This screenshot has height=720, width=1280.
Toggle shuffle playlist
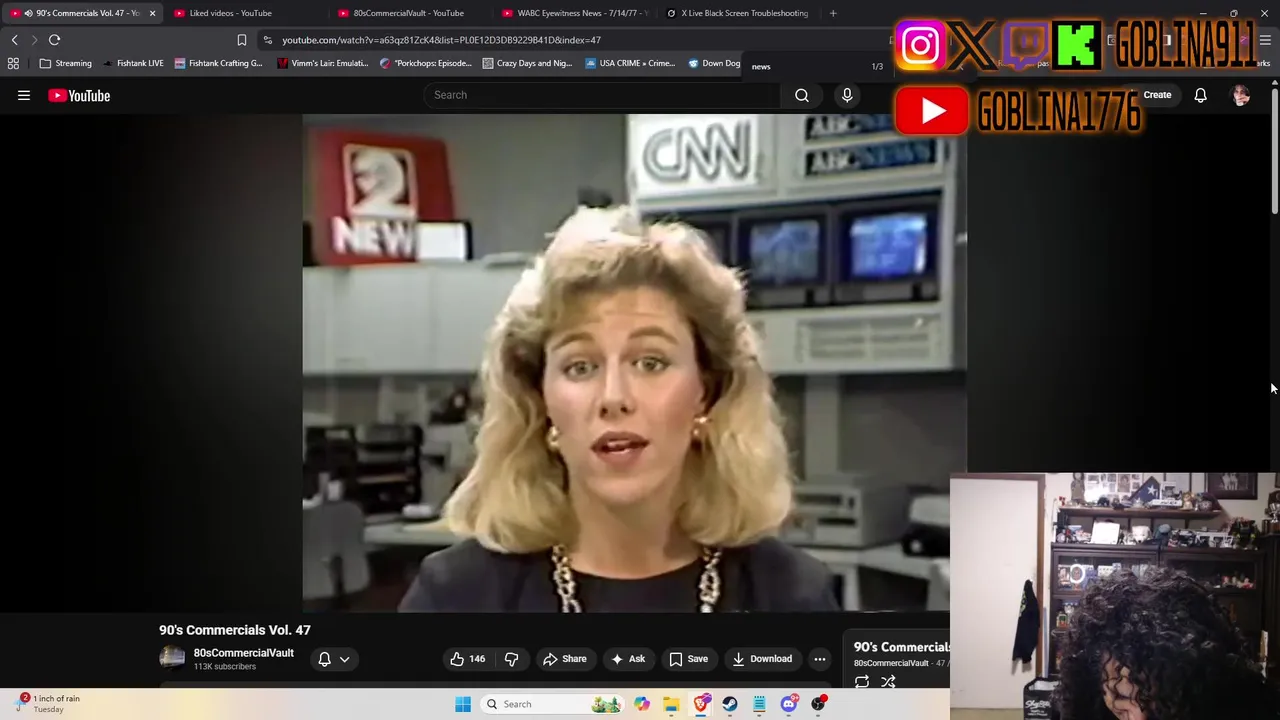pos(888,682)
